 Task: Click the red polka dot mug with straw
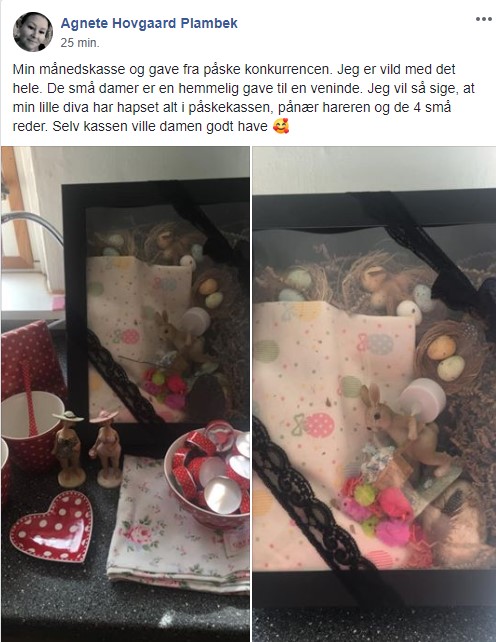(x=31, y=429)
